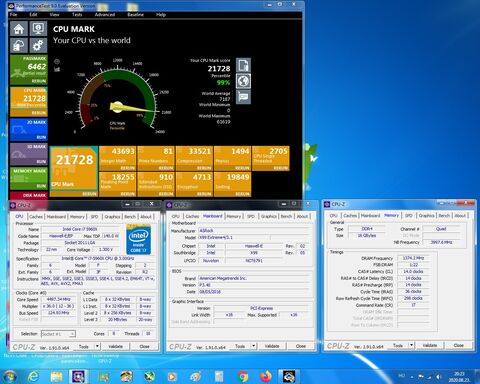Open Windows Explorer folder on taskbar
This screenshot has height=384, width=480.
coord(57,377)
